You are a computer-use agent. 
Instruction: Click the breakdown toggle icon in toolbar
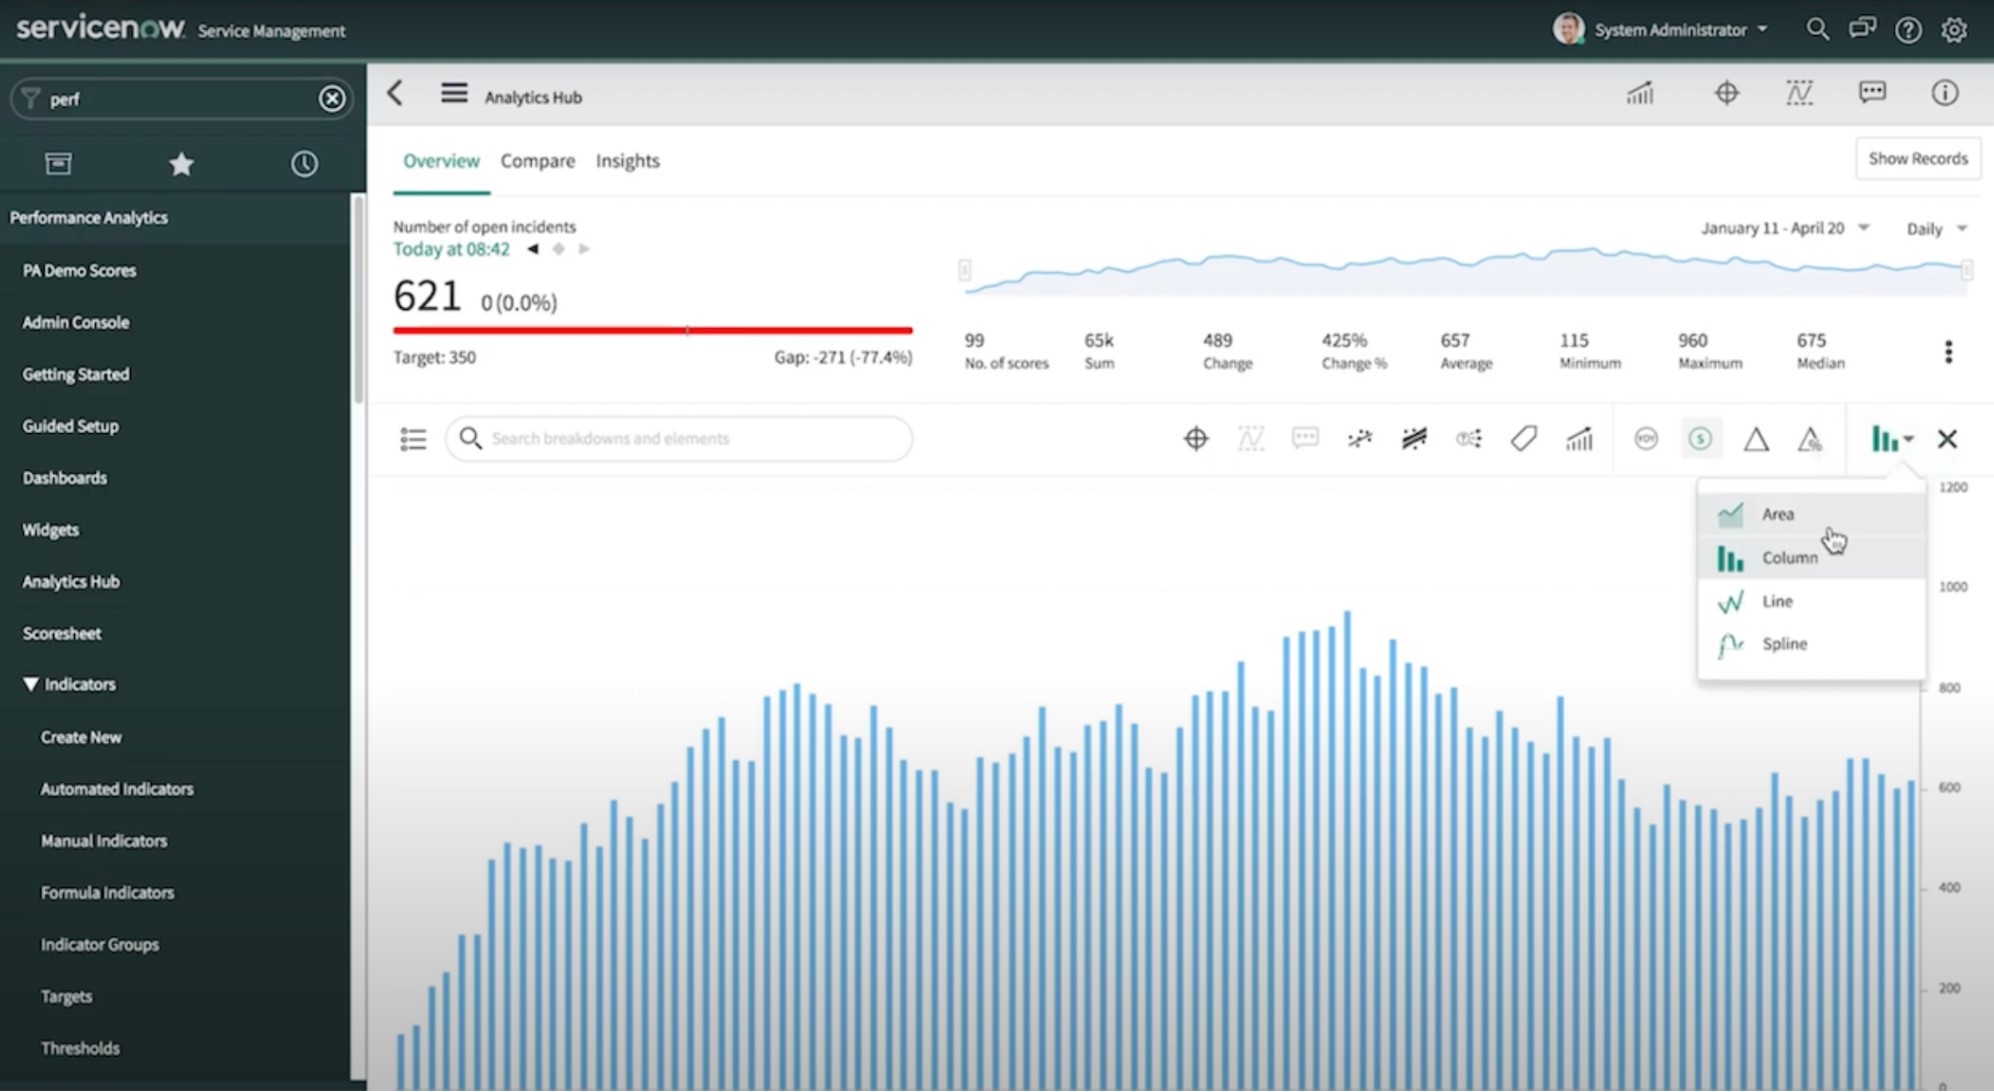pos(413,438)
